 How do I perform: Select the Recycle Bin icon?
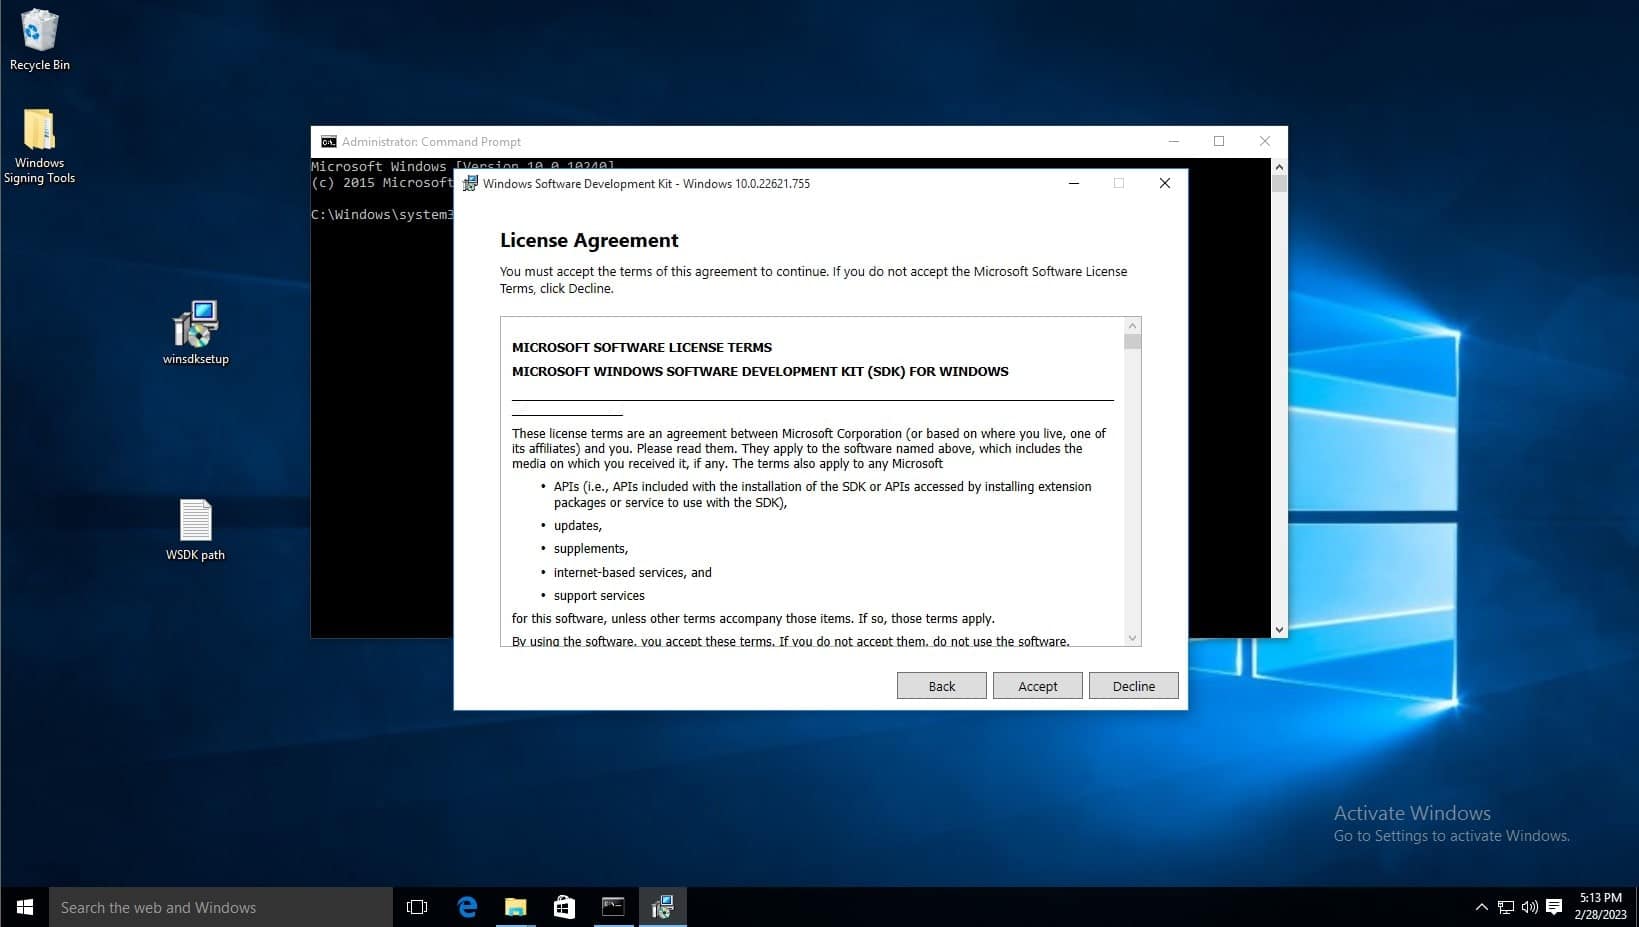[x=39, y=32]
